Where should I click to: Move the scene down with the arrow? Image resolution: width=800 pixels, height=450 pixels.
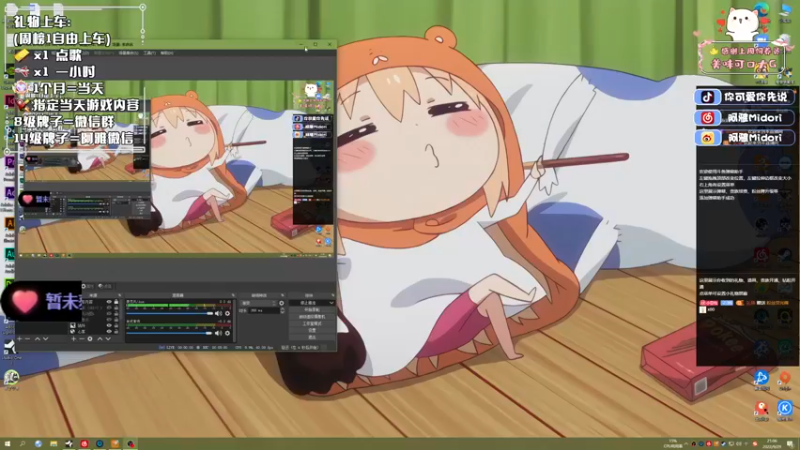click(45, 339)
